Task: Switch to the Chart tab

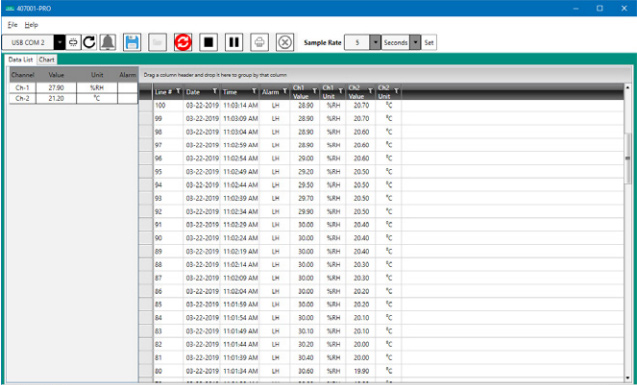Action: click(x=47, y=60)
